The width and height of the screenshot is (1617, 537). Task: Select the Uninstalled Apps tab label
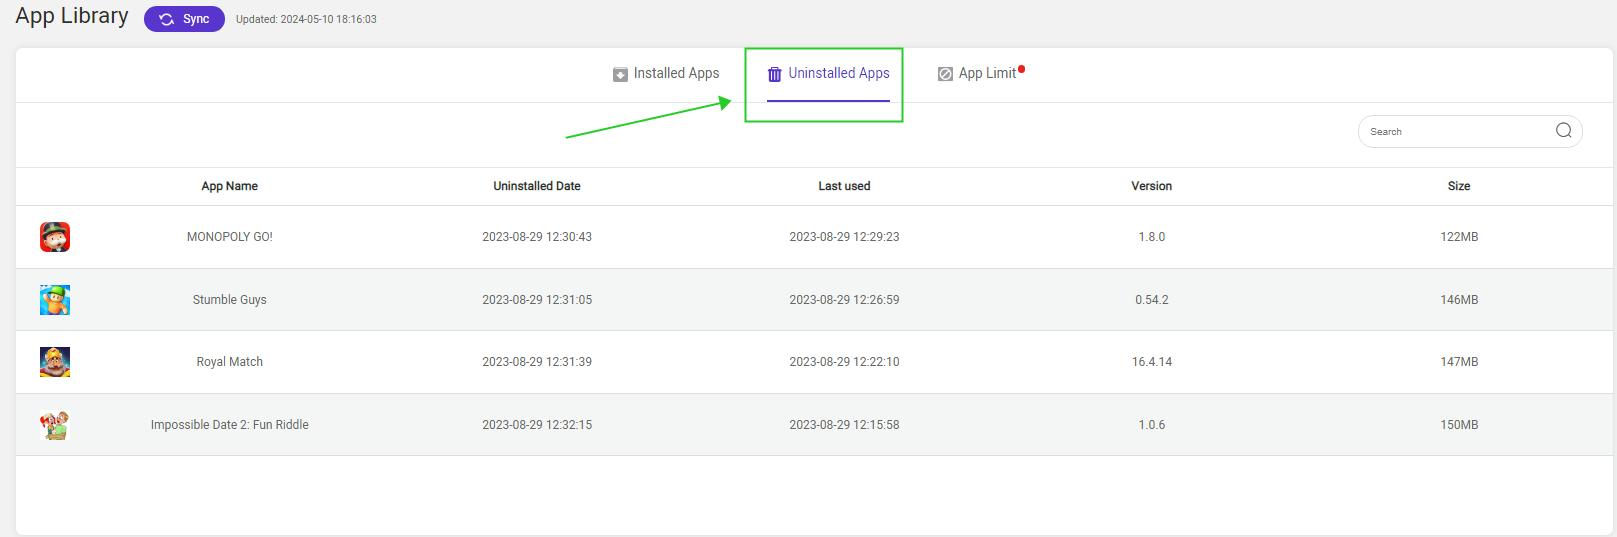point(839,73)
